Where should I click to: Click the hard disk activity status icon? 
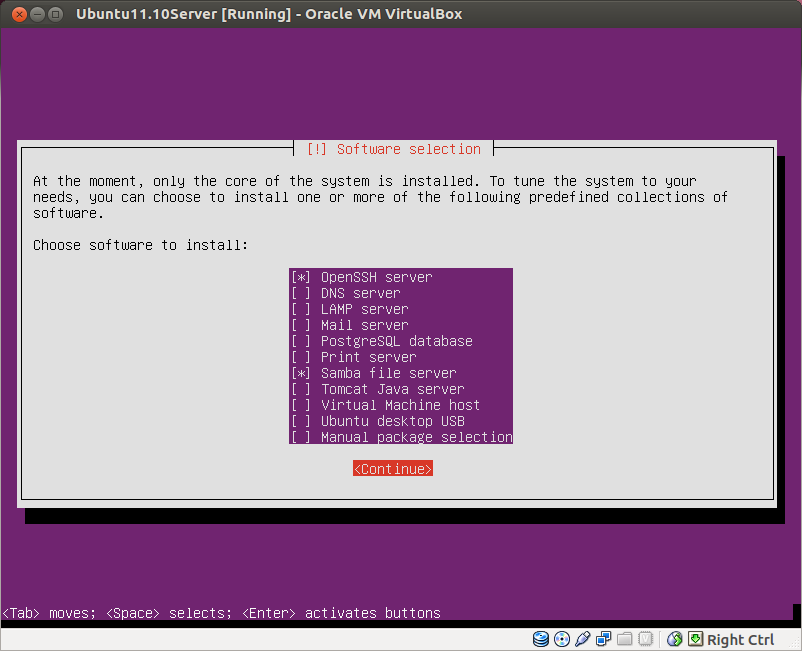pyautogui.click(x=540, y=639)
